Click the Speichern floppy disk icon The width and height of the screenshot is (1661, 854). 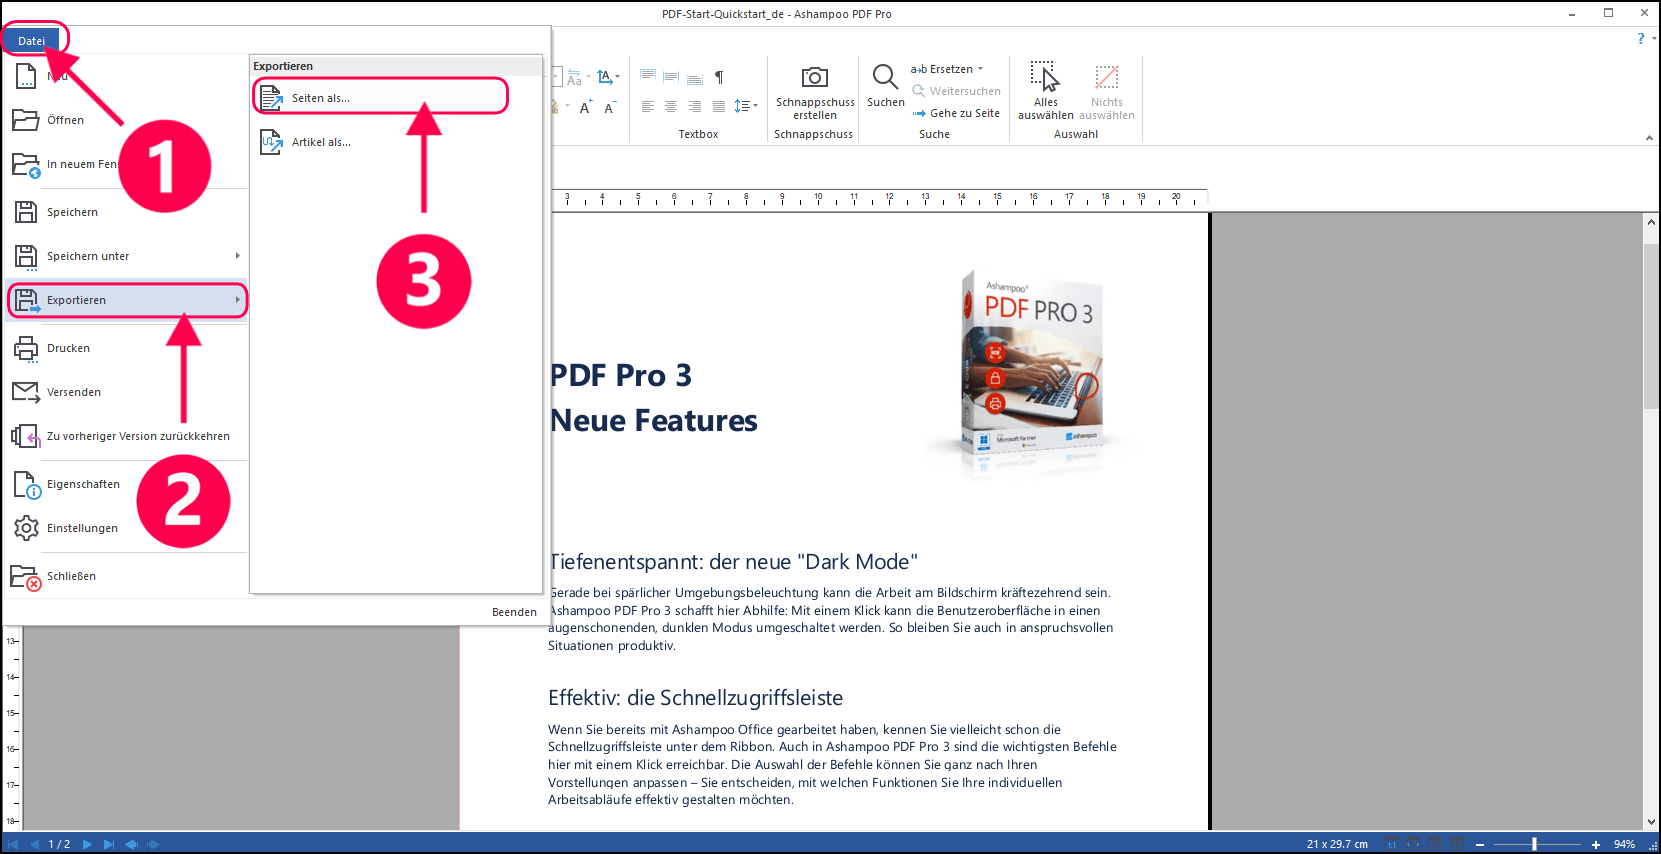26,212
